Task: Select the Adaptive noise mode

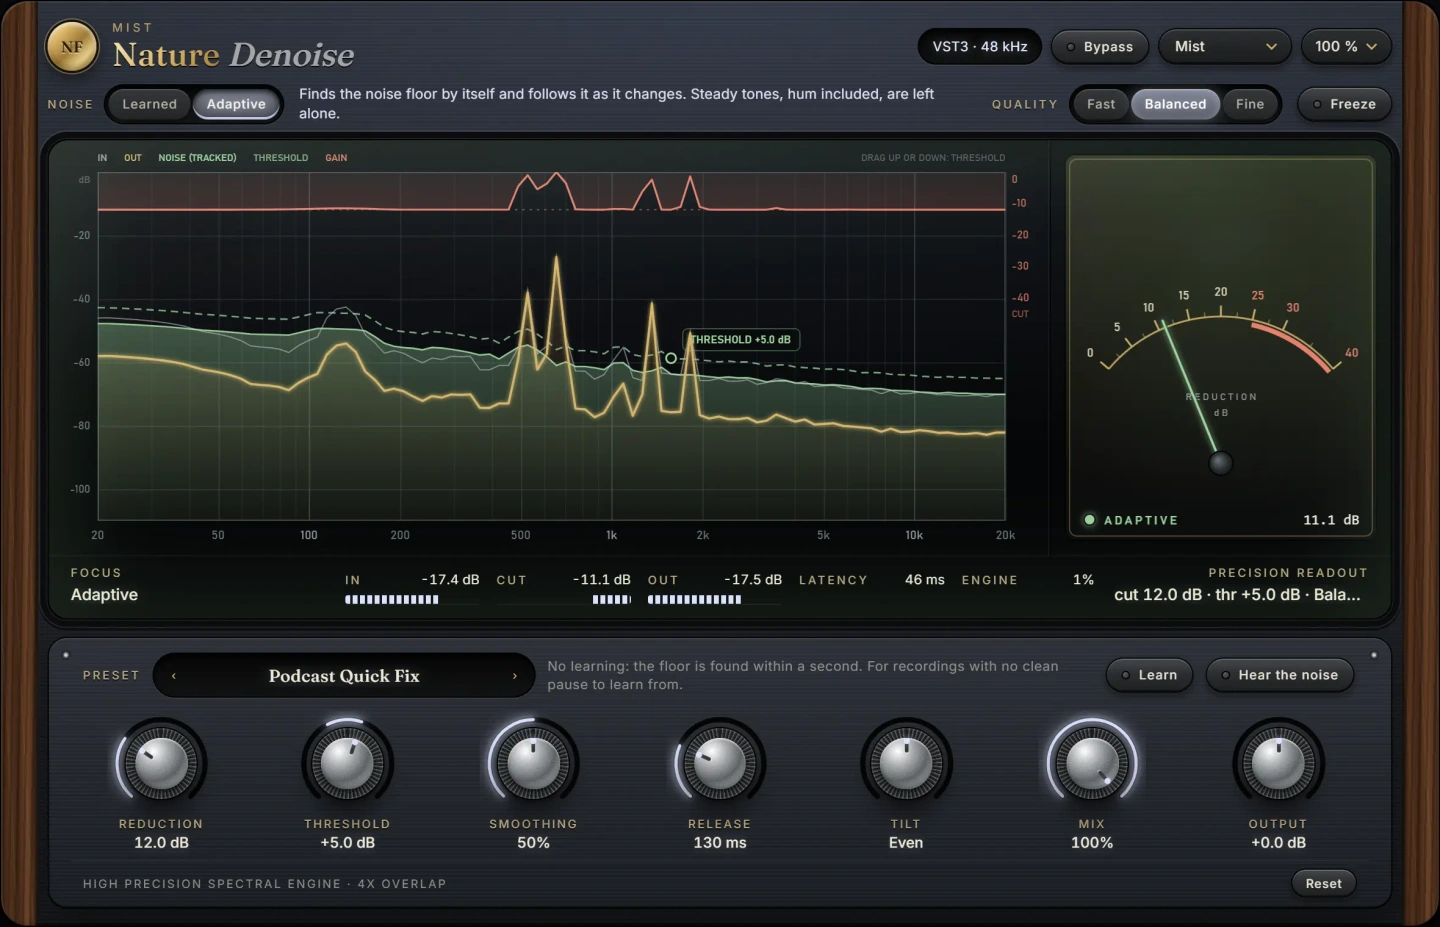Action: (236, 104)
